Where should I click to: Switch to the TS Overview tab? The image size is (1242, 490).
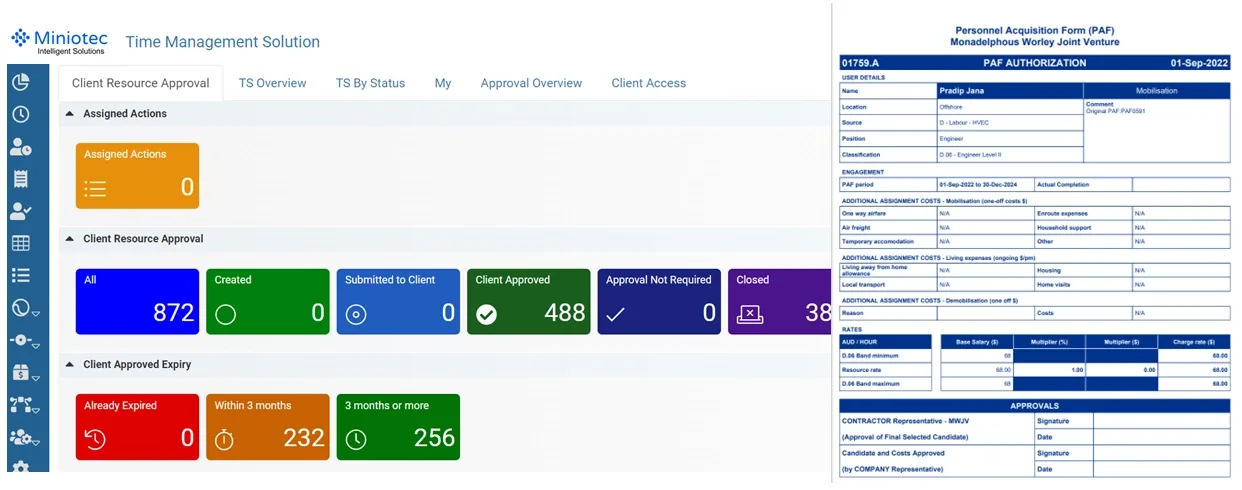pyautogui.click(x=272, y=83)
